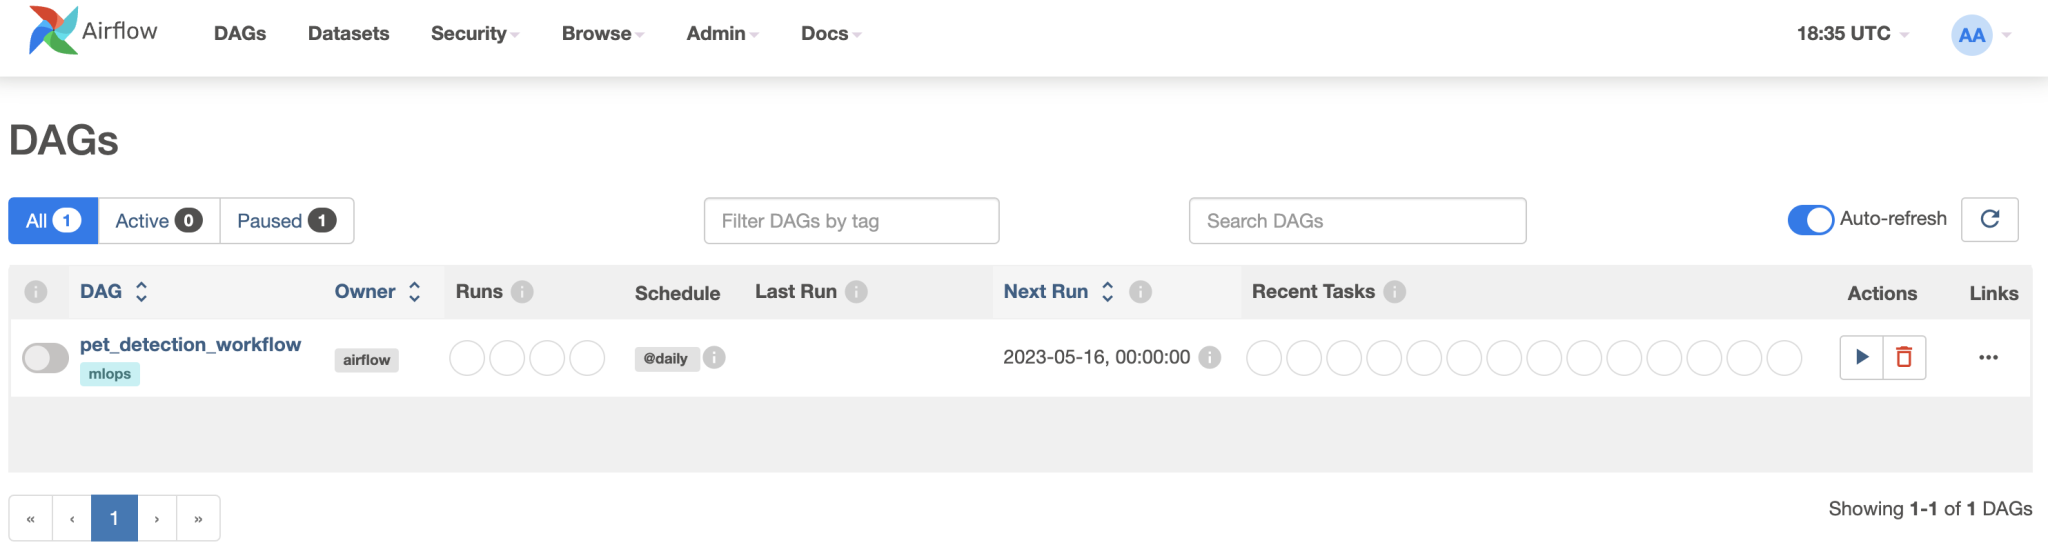Open the pet_detection_workflow DAG link

190,344
